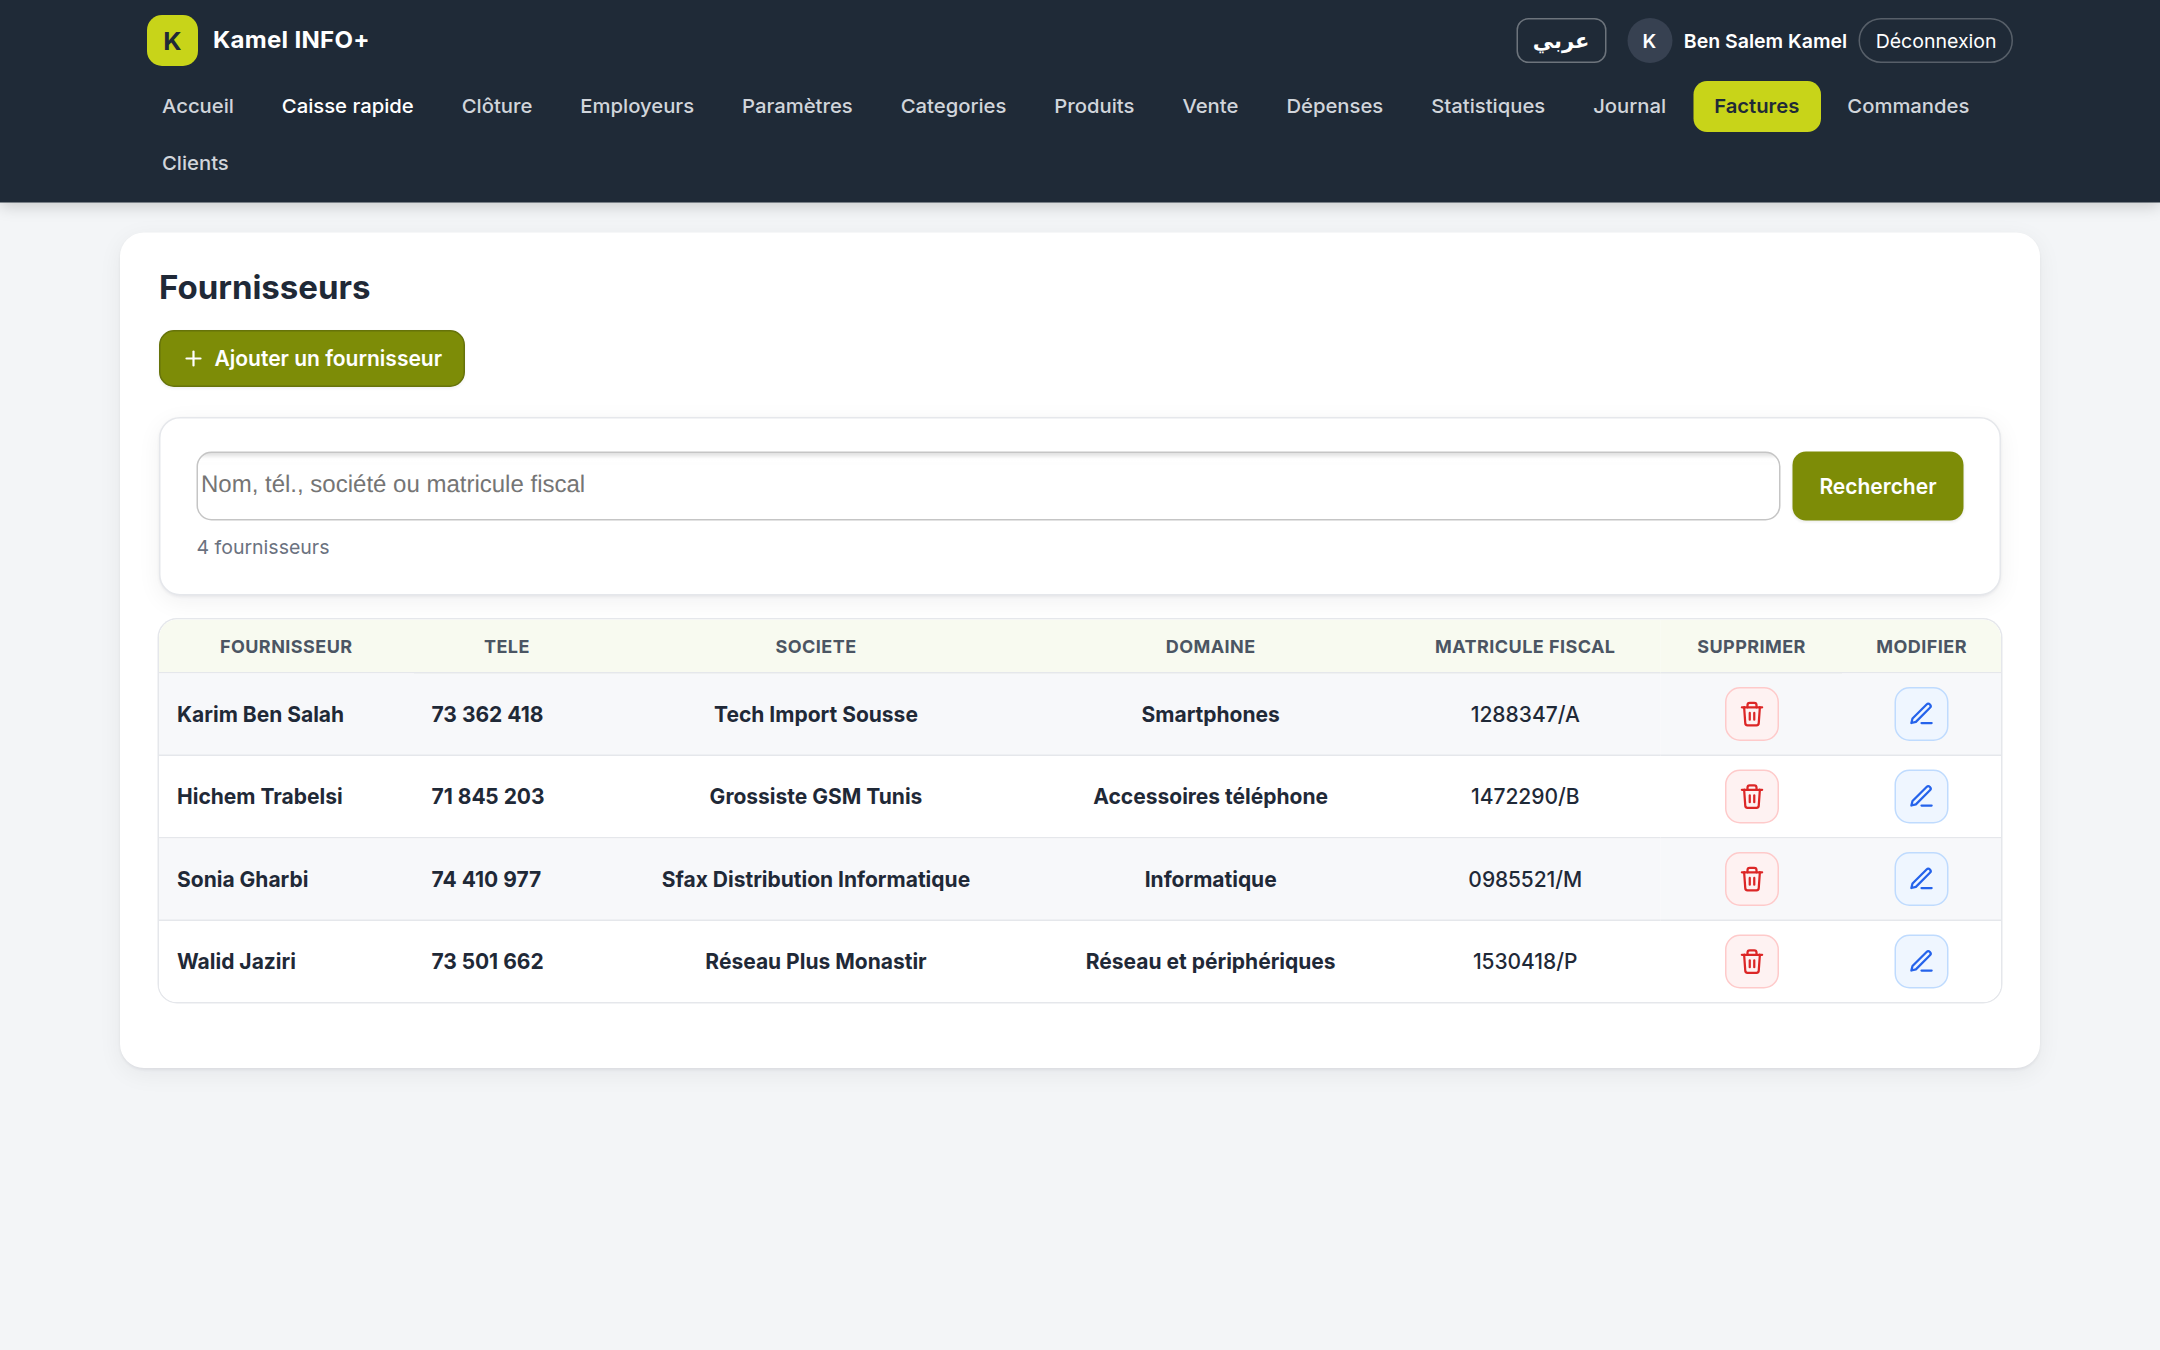
Task: Open the Accueil menu
Action: click(198, 106)
